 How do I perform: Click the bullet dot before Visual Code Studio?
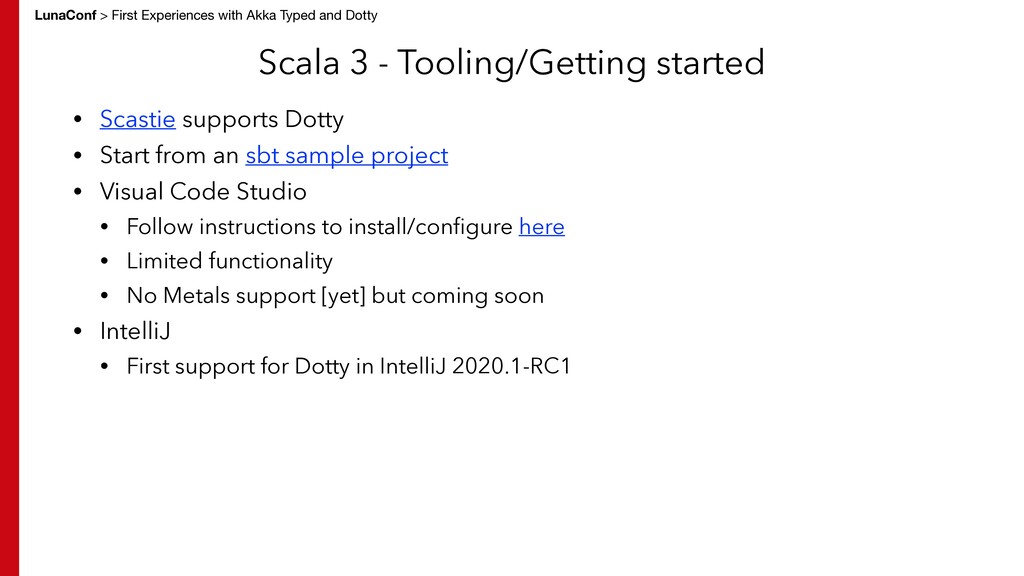76,192
